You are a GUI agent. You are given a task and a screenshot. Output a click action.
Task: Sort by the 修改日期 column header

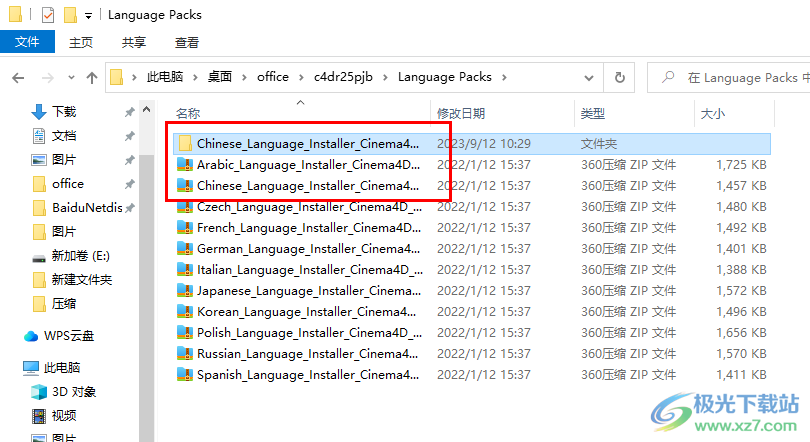coord(461,114)
